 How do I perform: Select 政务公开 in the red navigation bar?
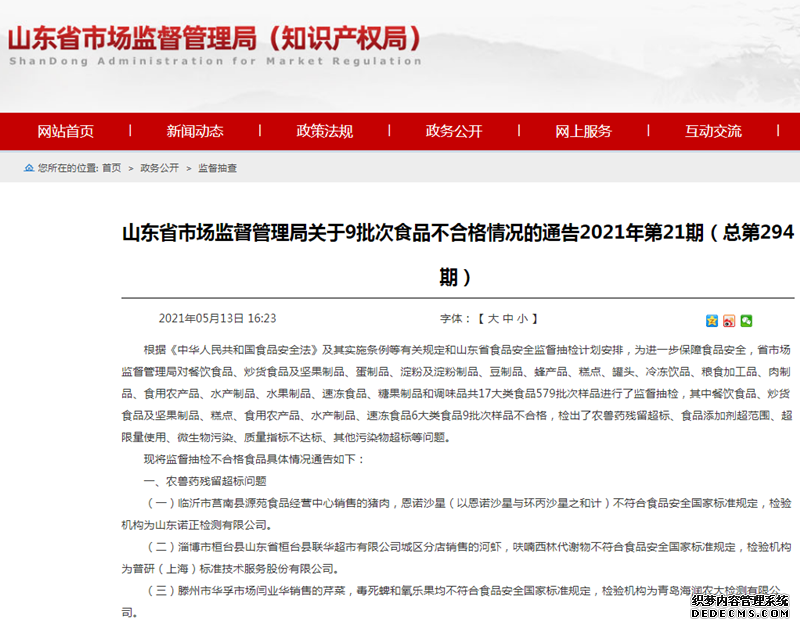click(x=454, y=131)
